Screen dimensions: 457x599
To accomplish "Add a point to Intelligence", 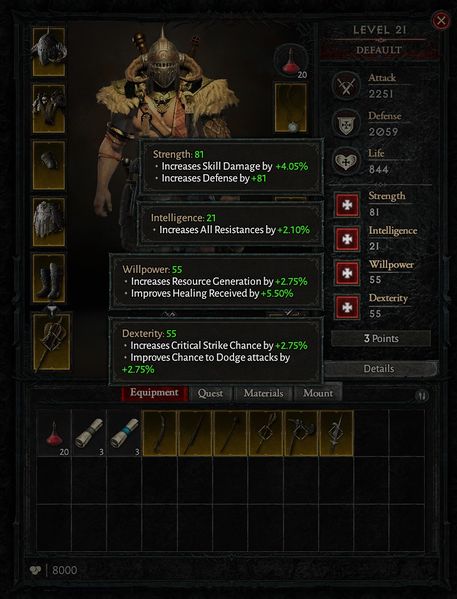I will click(347, 239).
